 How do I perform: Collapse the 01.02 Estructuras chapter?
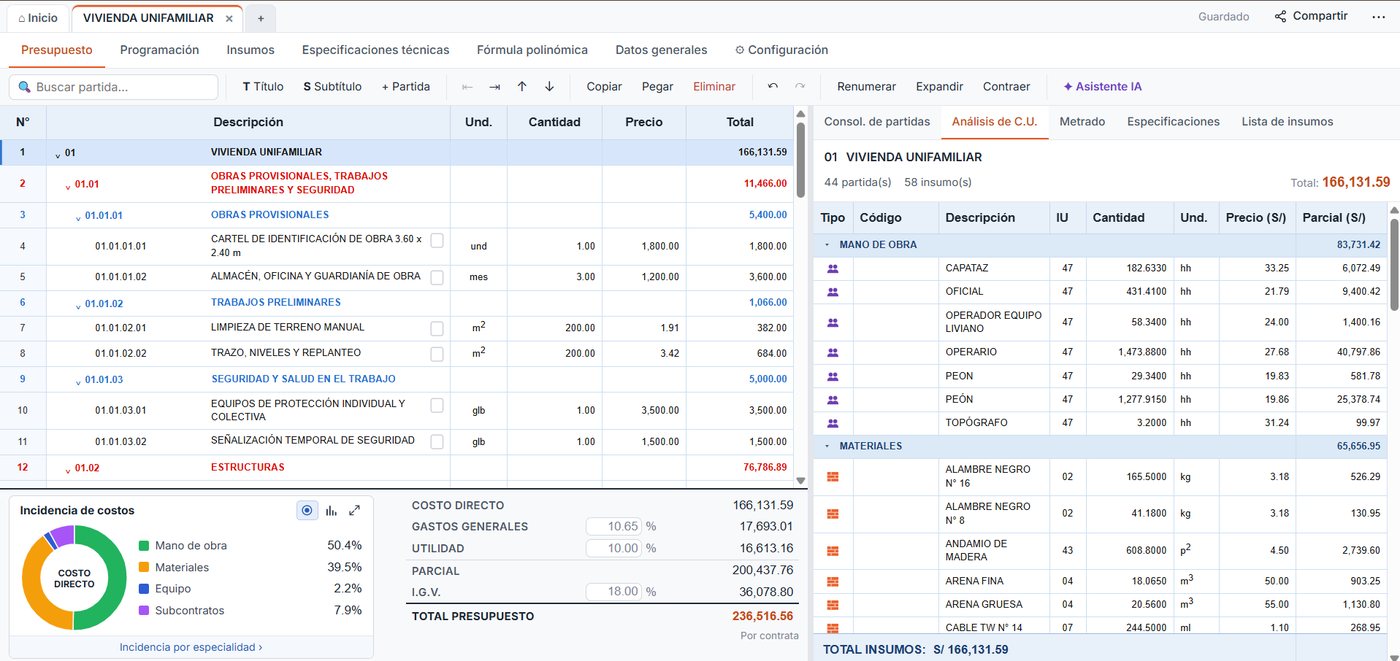pos(68,469)
